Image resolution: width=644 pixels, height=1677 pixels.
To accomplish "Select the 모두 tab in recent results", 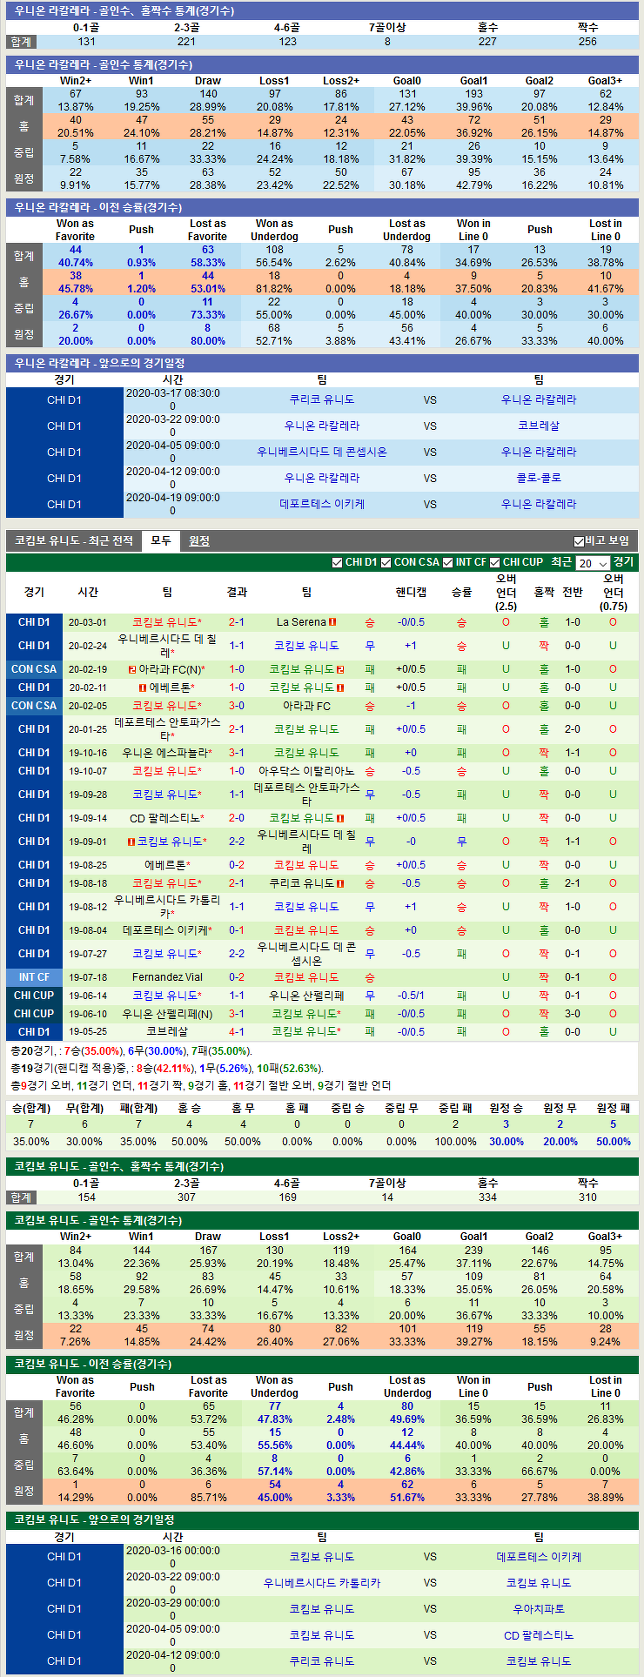I will pos(161,541).
